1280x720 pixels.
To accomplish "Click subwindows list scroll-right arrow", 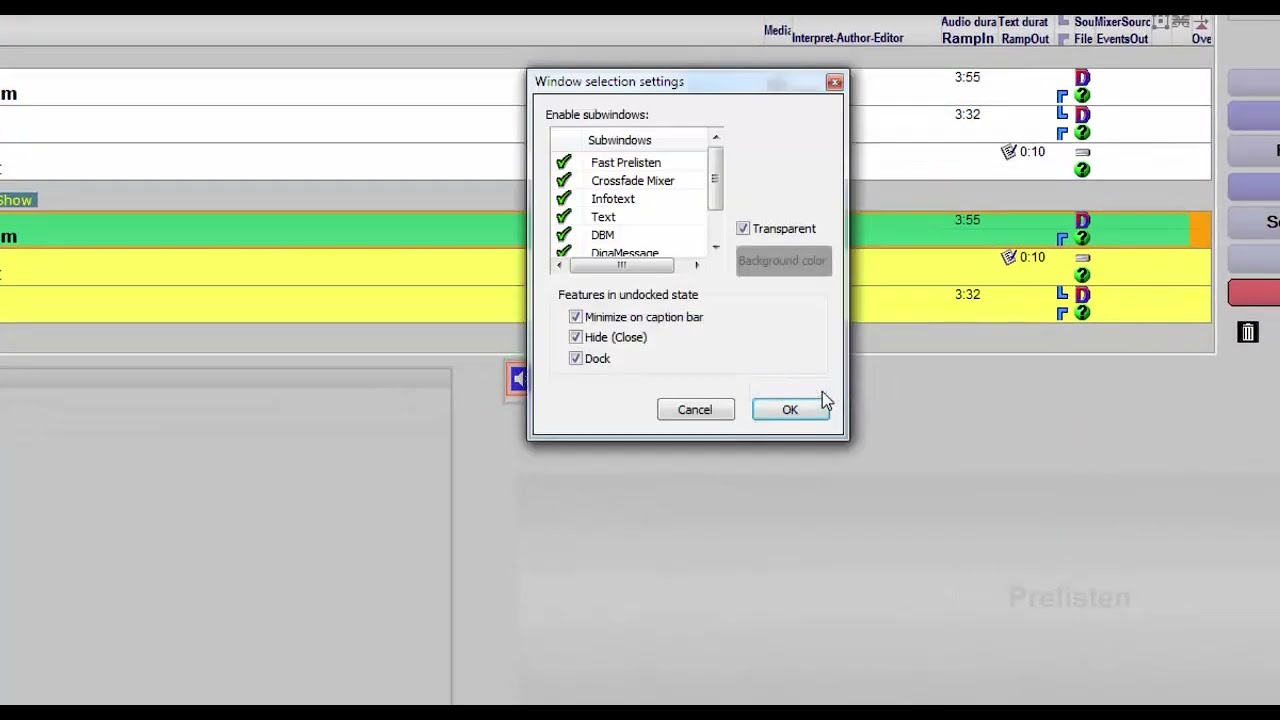I will click(x=697, y=265).
